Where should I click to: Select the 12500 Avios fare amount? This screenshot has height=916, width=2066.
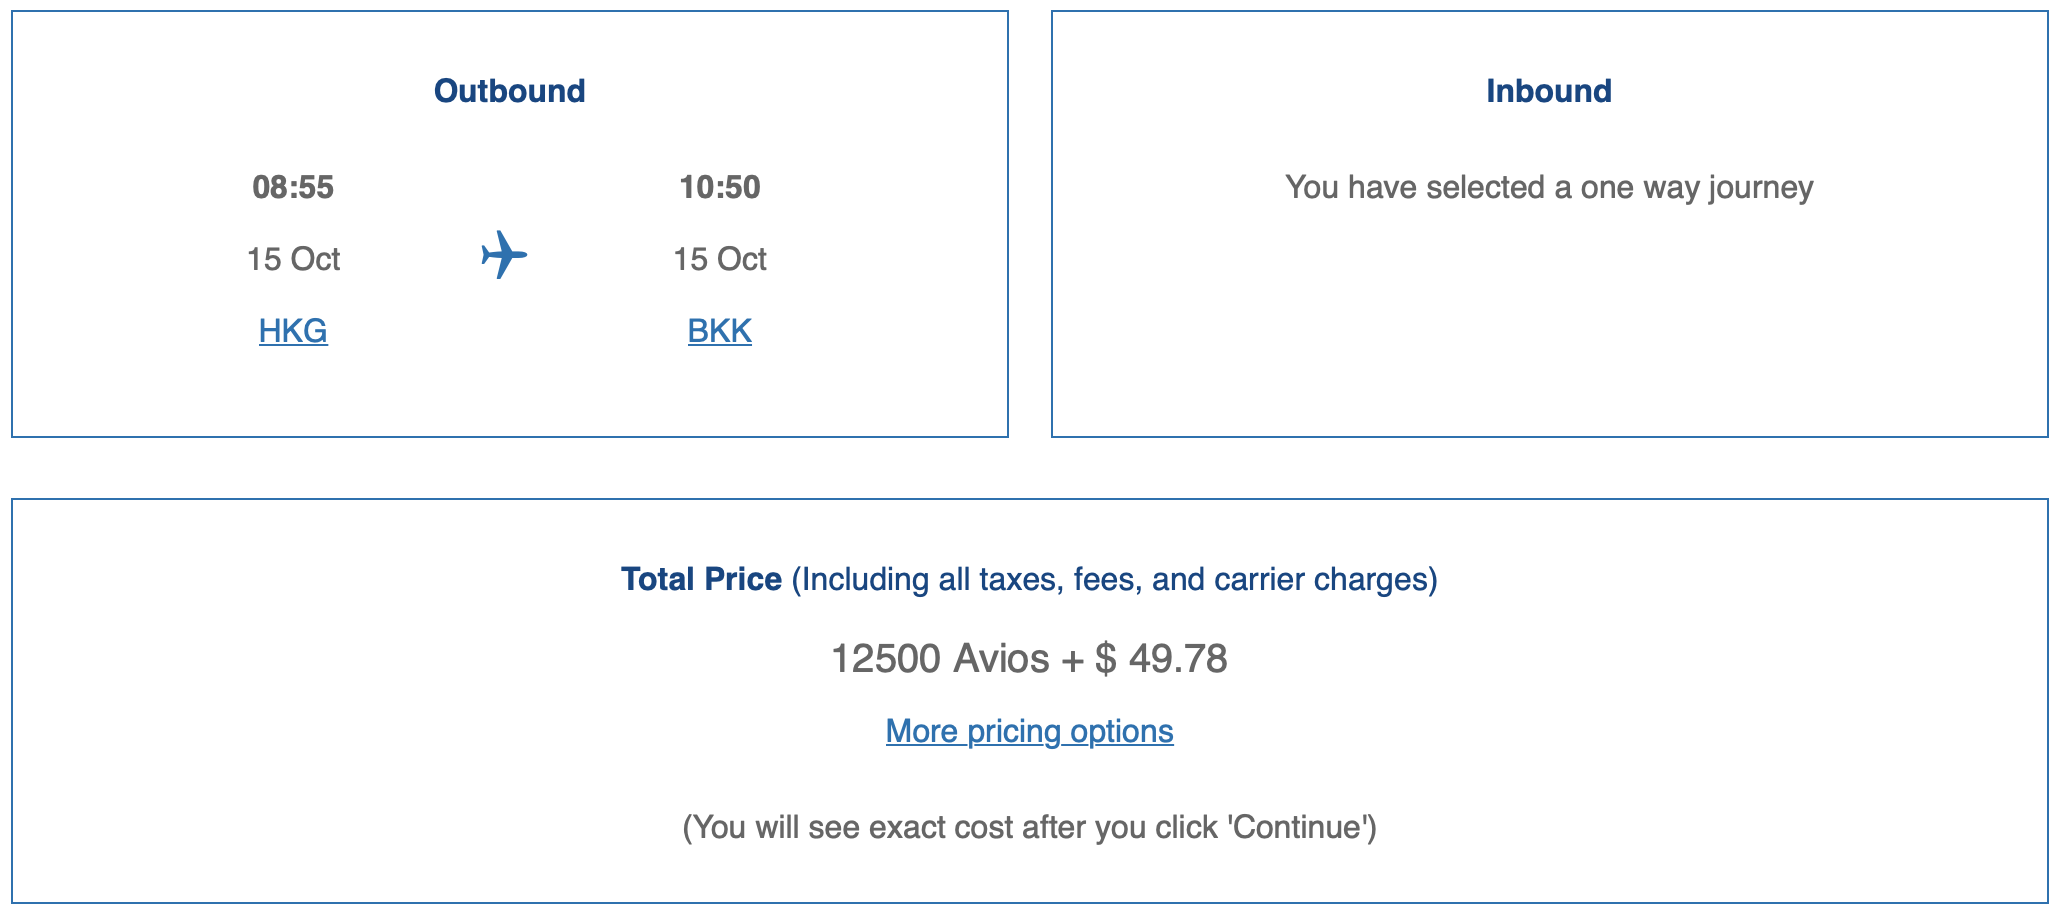click(x=936, y=658)
